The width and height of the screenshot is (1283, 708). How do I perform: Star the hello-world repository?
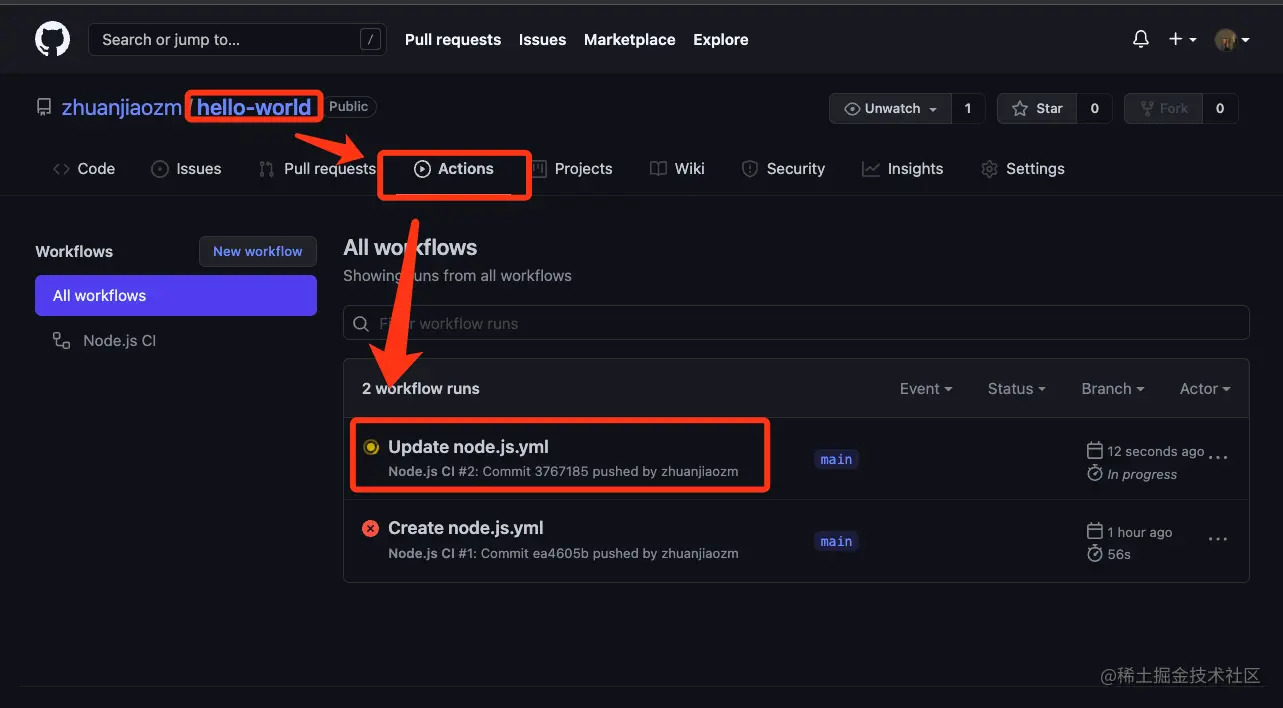(1037, 108)
